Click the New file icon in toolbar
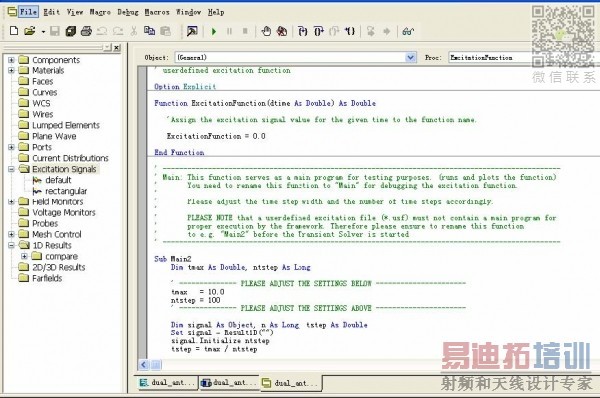Image resolution: width=600 pixels, height=398 pixels. pyautogui.click(x=14, y=31)
